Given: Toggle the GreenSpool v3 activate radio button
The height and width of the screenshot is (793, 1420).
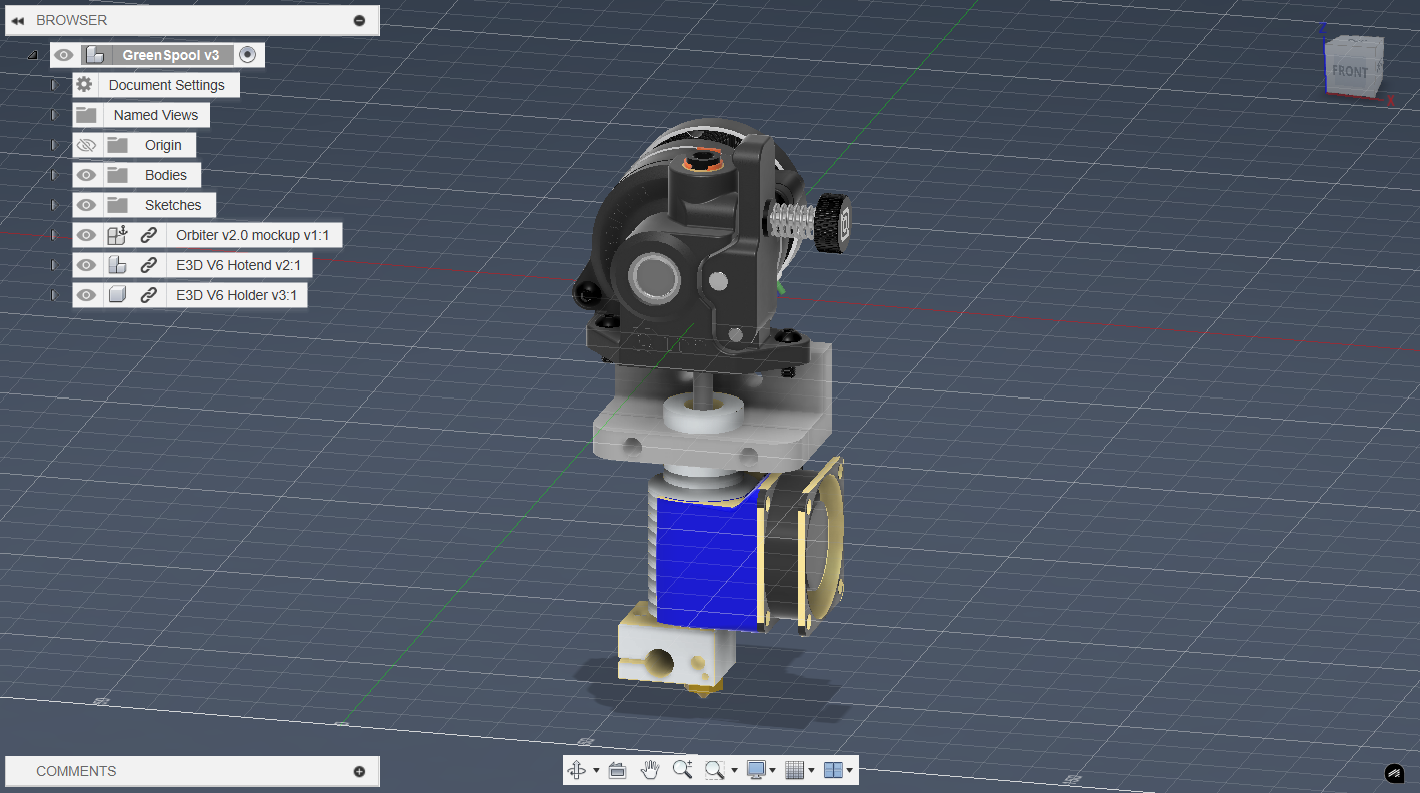Looking at the screenshot, I should (x=248, y=55).
